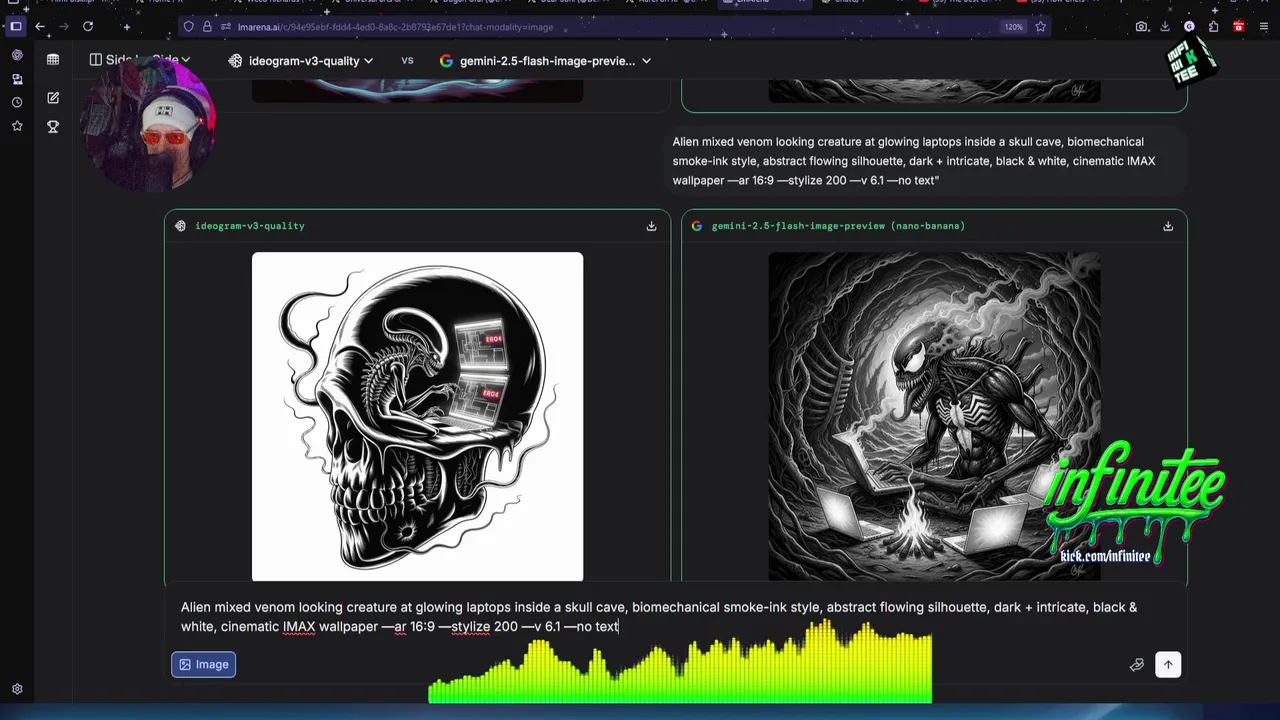This screenshot has height=720, width=1280.
Task: Open the venom campfire image from gemini
Action: (x=934, y=416)
